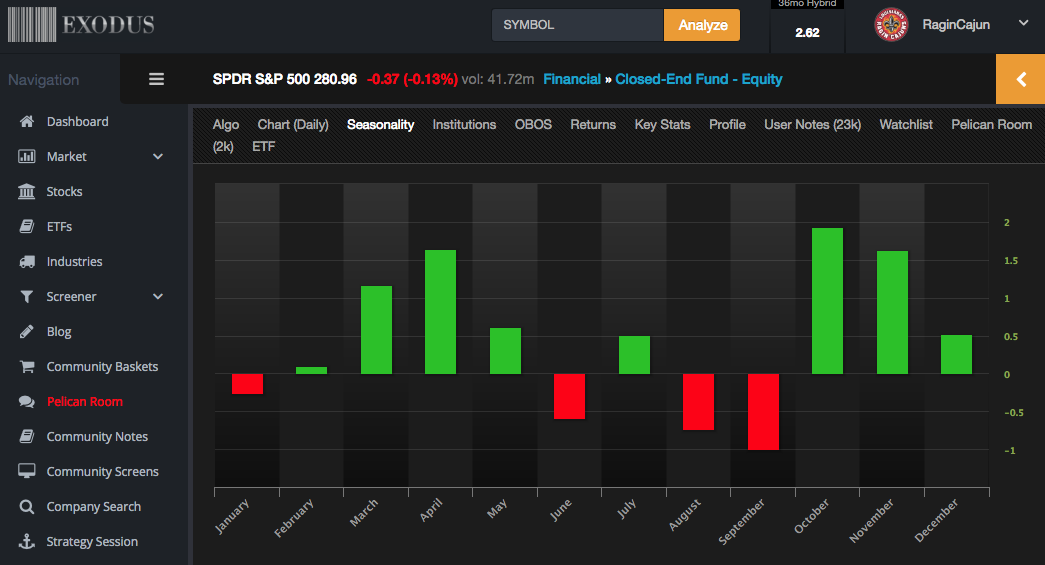Click the Market chart icon
This screenshot has height=565, width=1045.
27,157
